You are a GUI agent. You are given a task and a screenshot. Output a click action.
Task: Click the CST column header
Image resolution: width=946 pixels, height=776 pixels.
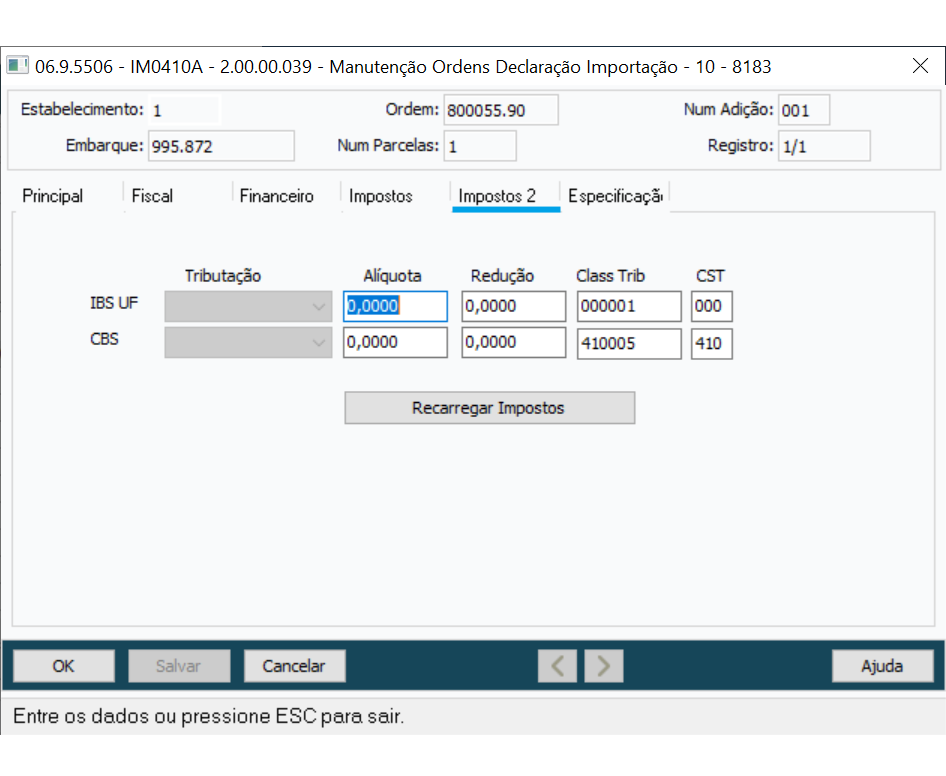[x=710, y=276]
